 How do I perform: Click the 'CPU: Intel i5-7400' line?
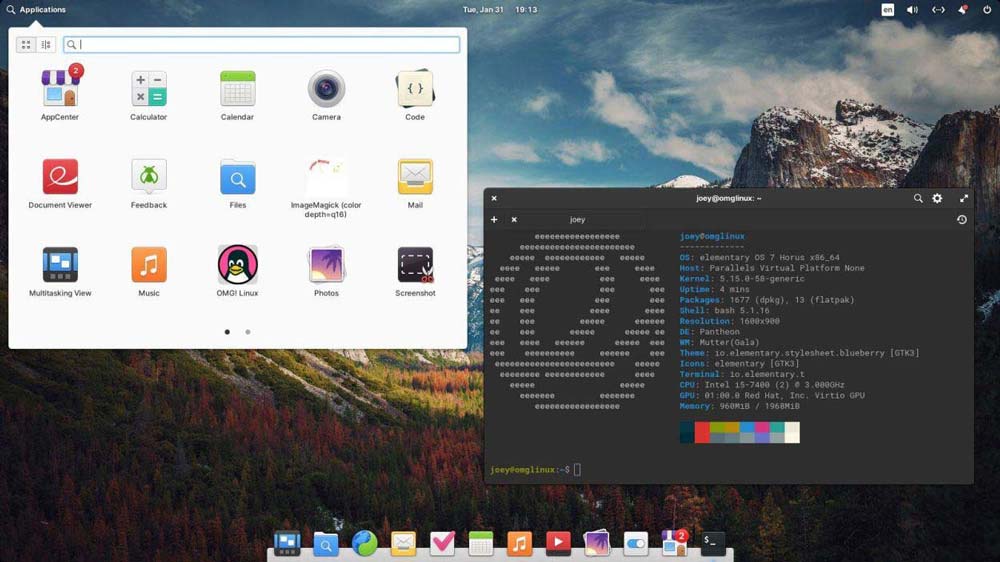761,385
